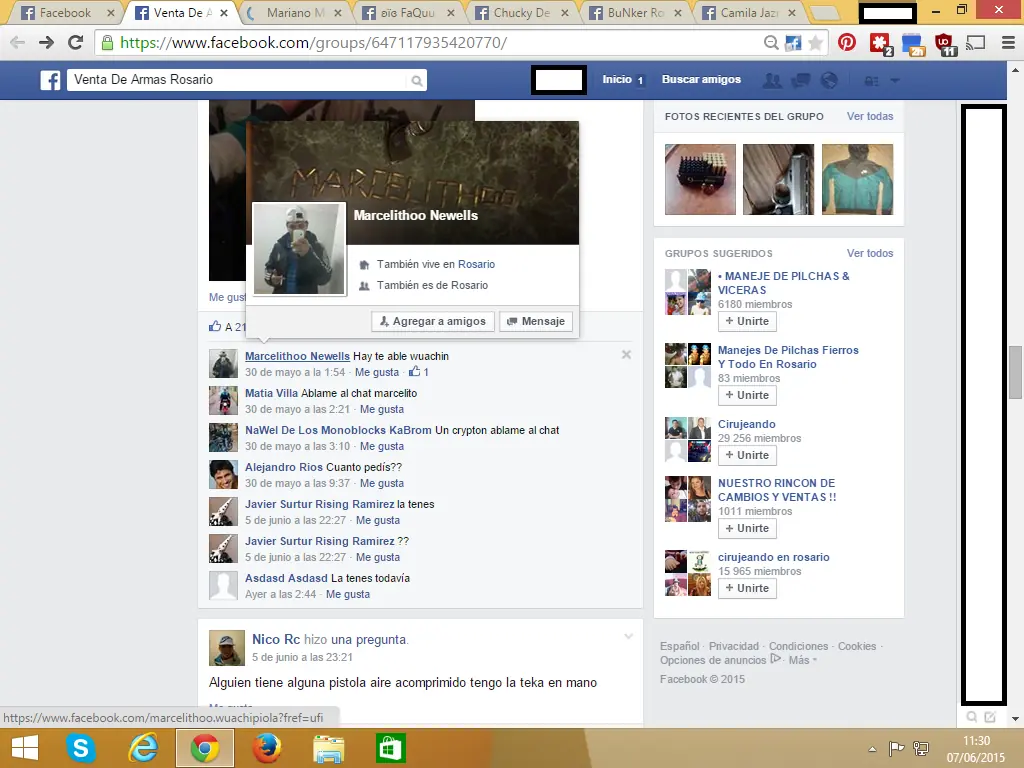1024x768 pixels.
Task: Switch to the Camila Jaz browser tab
Action: [748, 12]
